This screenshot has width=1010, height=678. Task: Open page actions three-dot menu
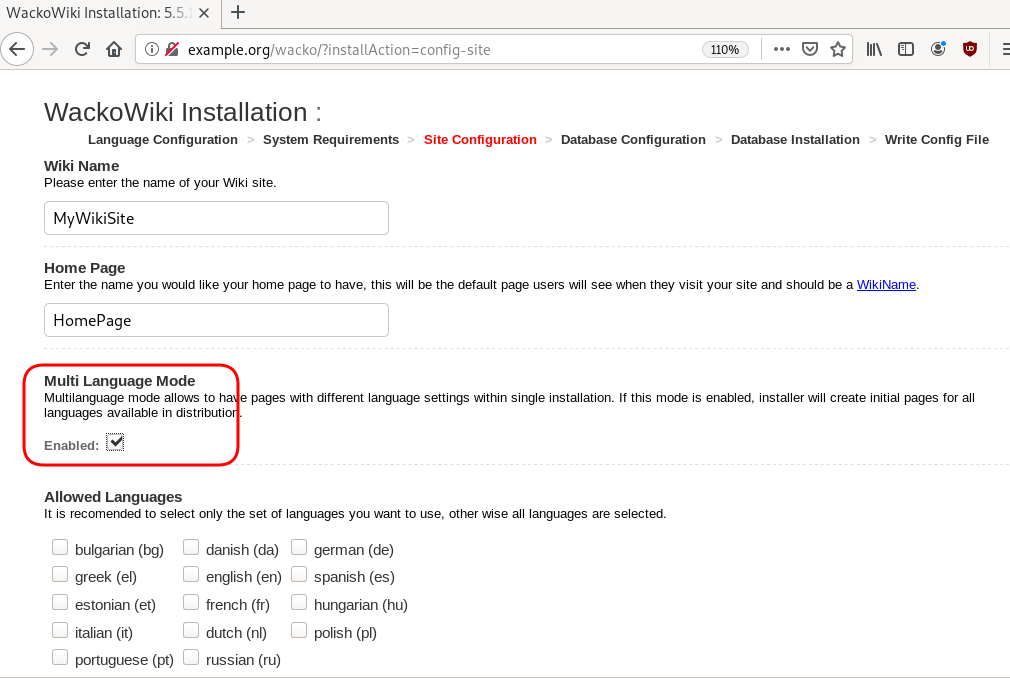point(782,49)
